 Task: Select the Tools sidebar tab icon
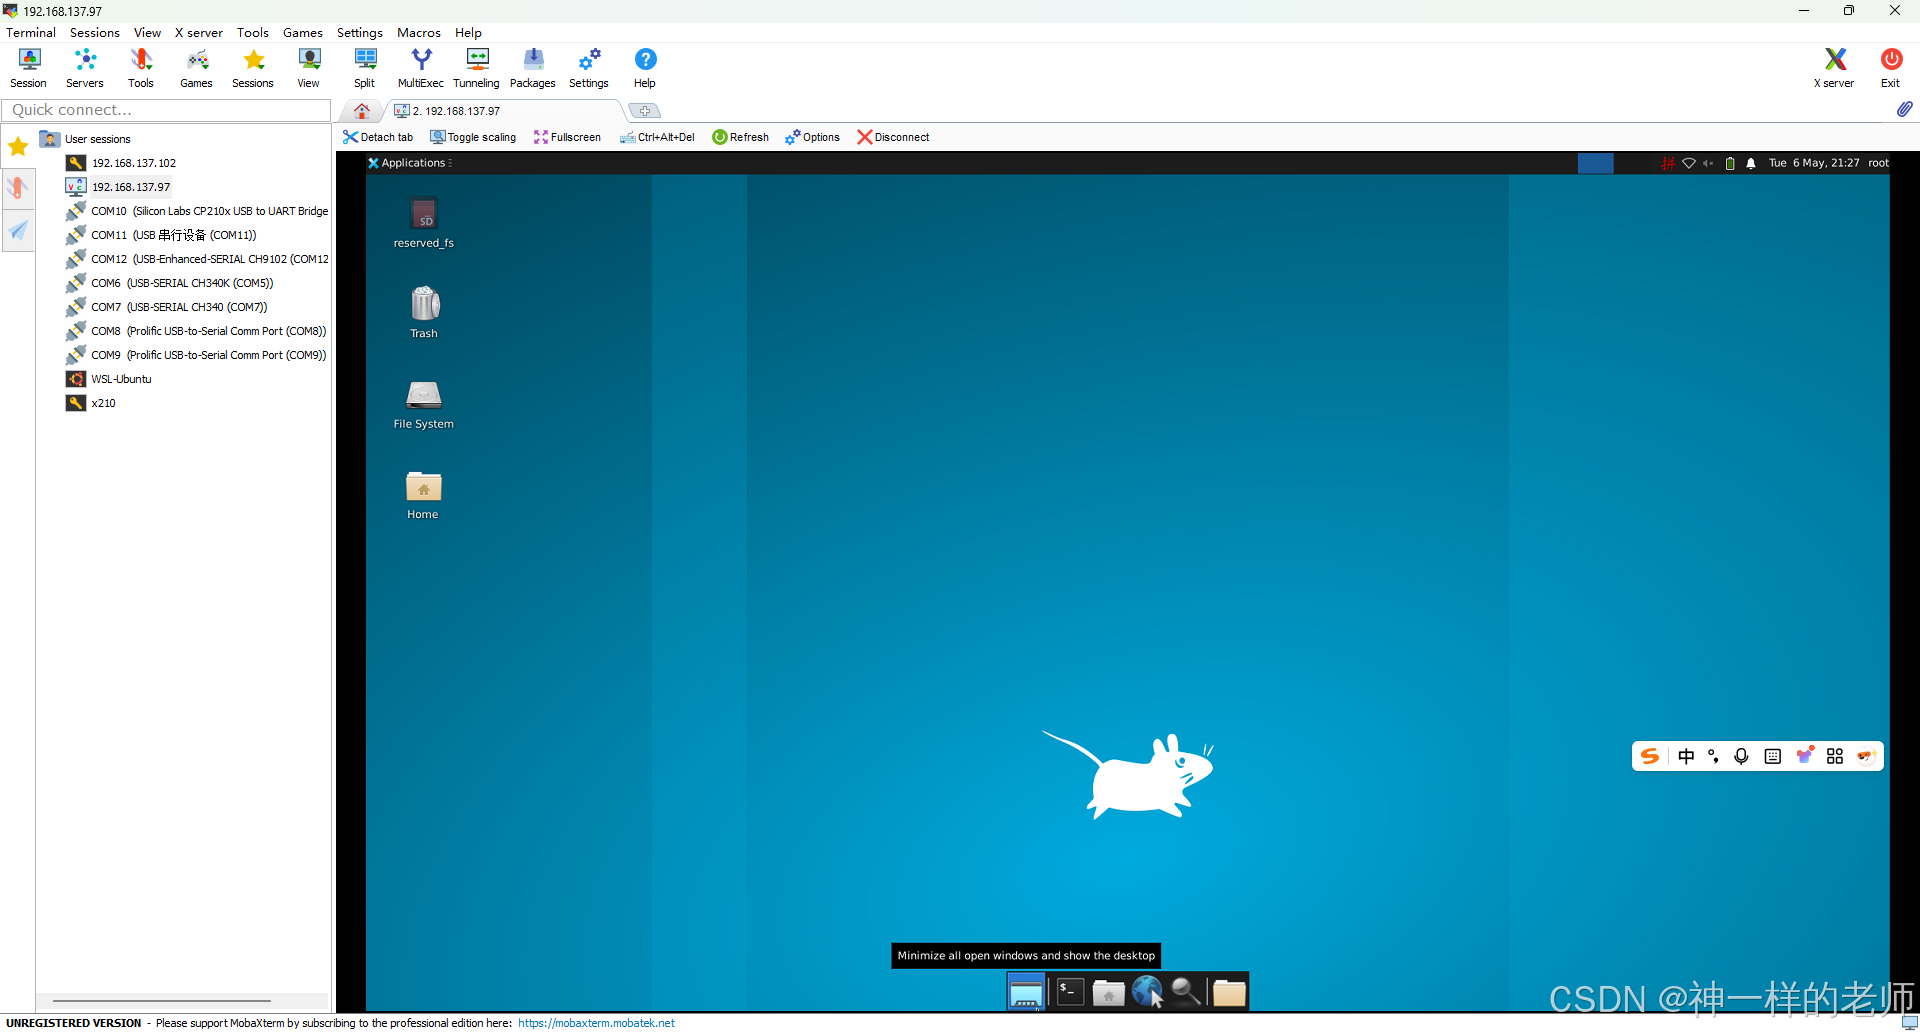click(x=18, y=188)
